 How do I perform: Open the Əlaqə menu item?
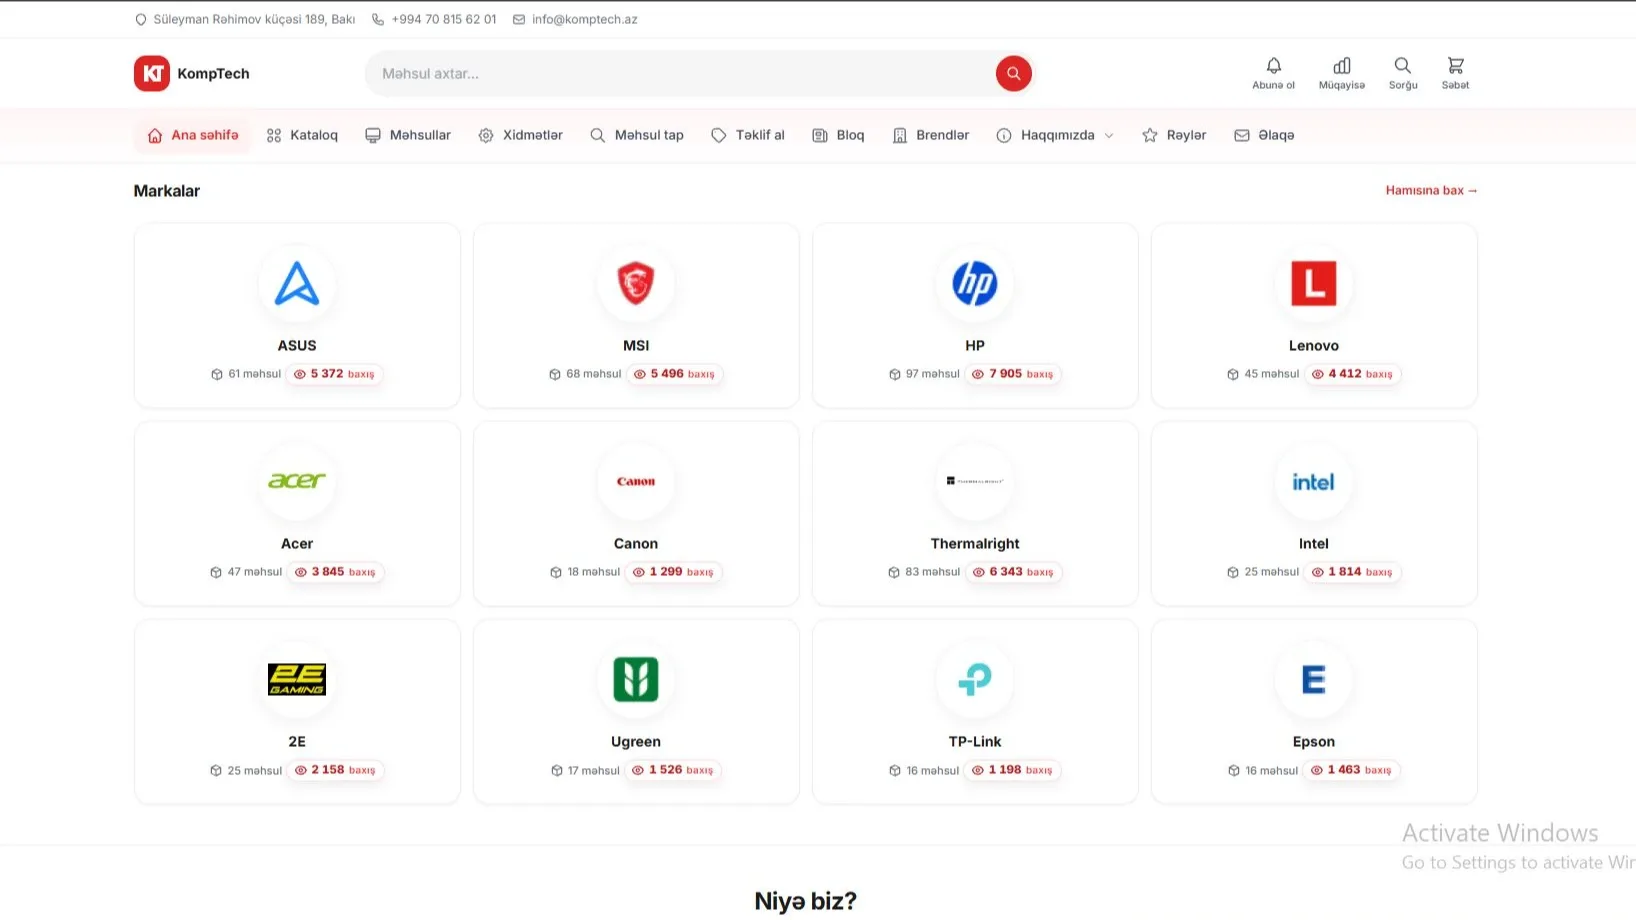point(1264,135)
